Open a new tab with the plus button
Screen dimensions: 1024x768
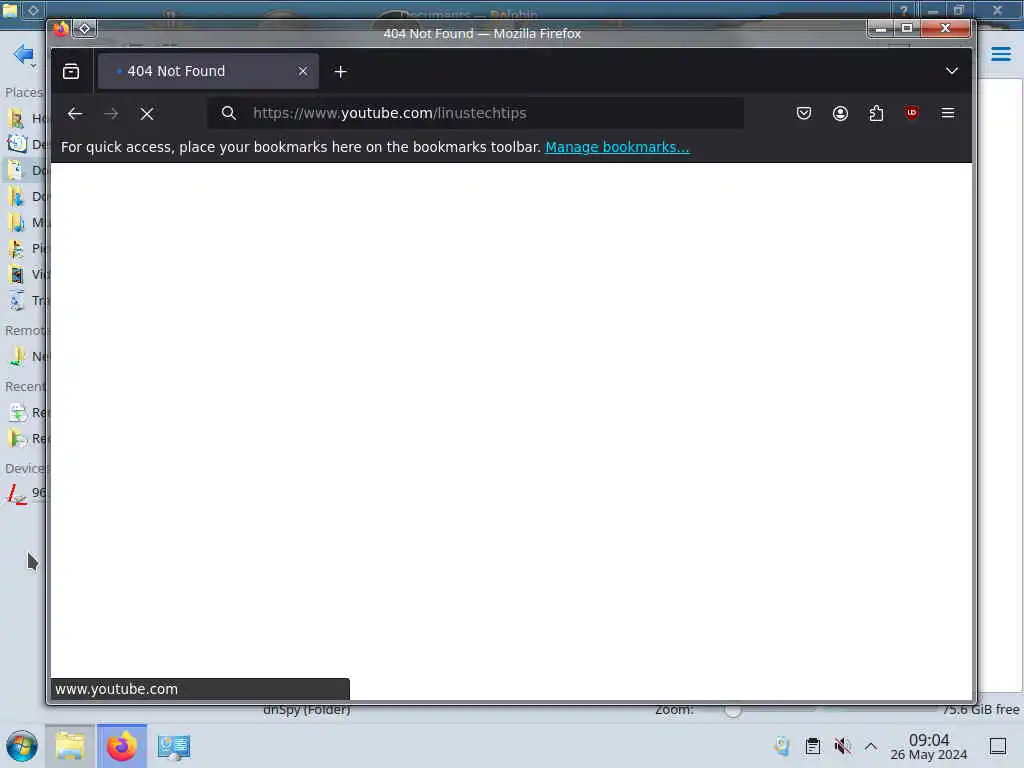pyautogui.click(x=340, y=71)
